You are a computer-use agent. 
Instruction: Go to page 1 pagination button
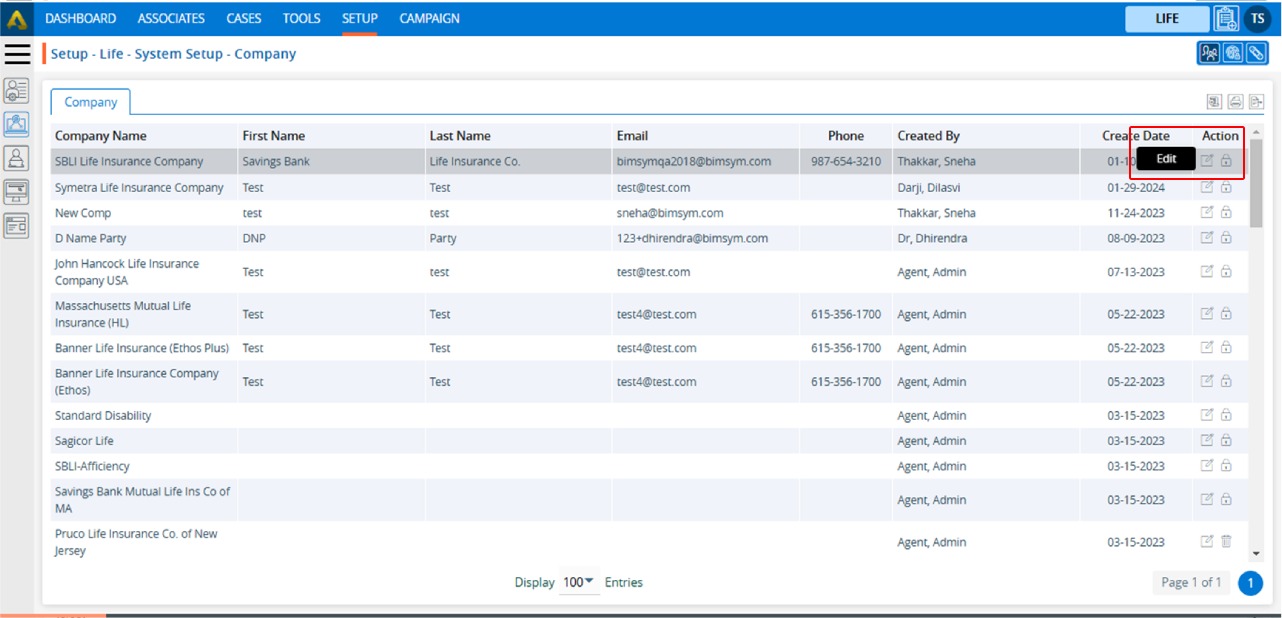(x=1250, y=583)
